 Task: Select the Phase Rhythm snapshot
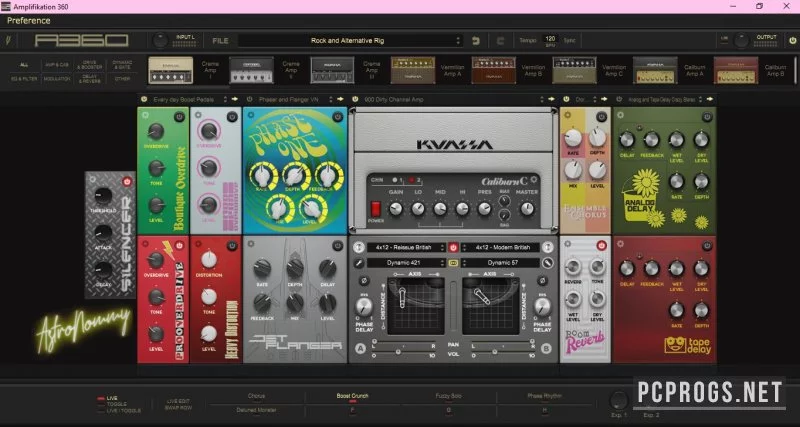(x=544, y=396)
